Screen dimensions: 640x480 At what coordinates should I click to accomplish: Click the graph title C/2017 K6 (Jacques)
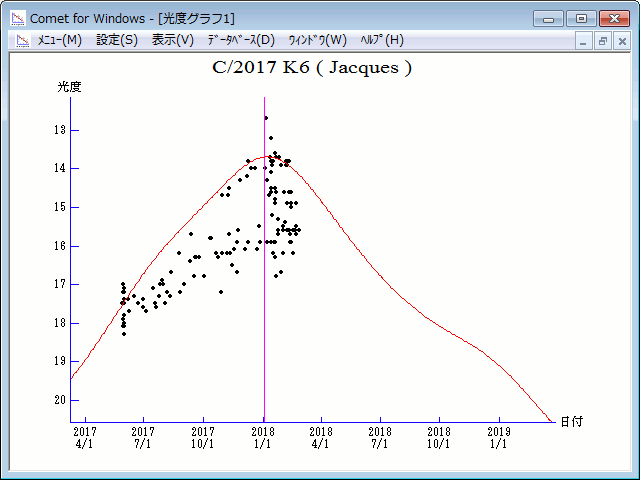[312, 68]
